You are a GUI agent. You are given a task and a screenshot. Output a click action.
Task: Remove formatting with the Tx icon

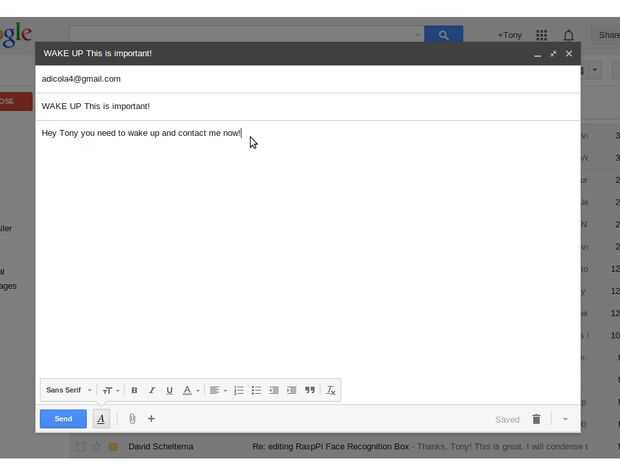point(331,390)
